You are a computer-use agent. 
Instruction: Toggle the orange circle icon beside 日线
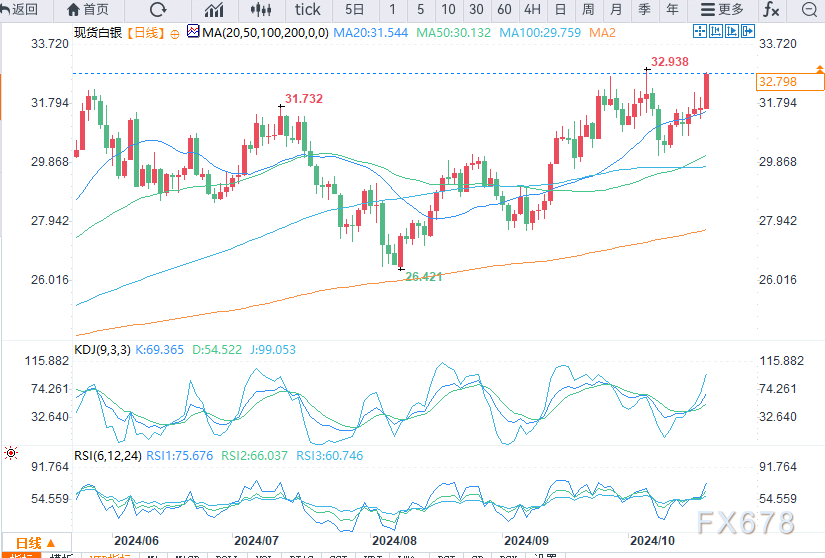[175, 33]
